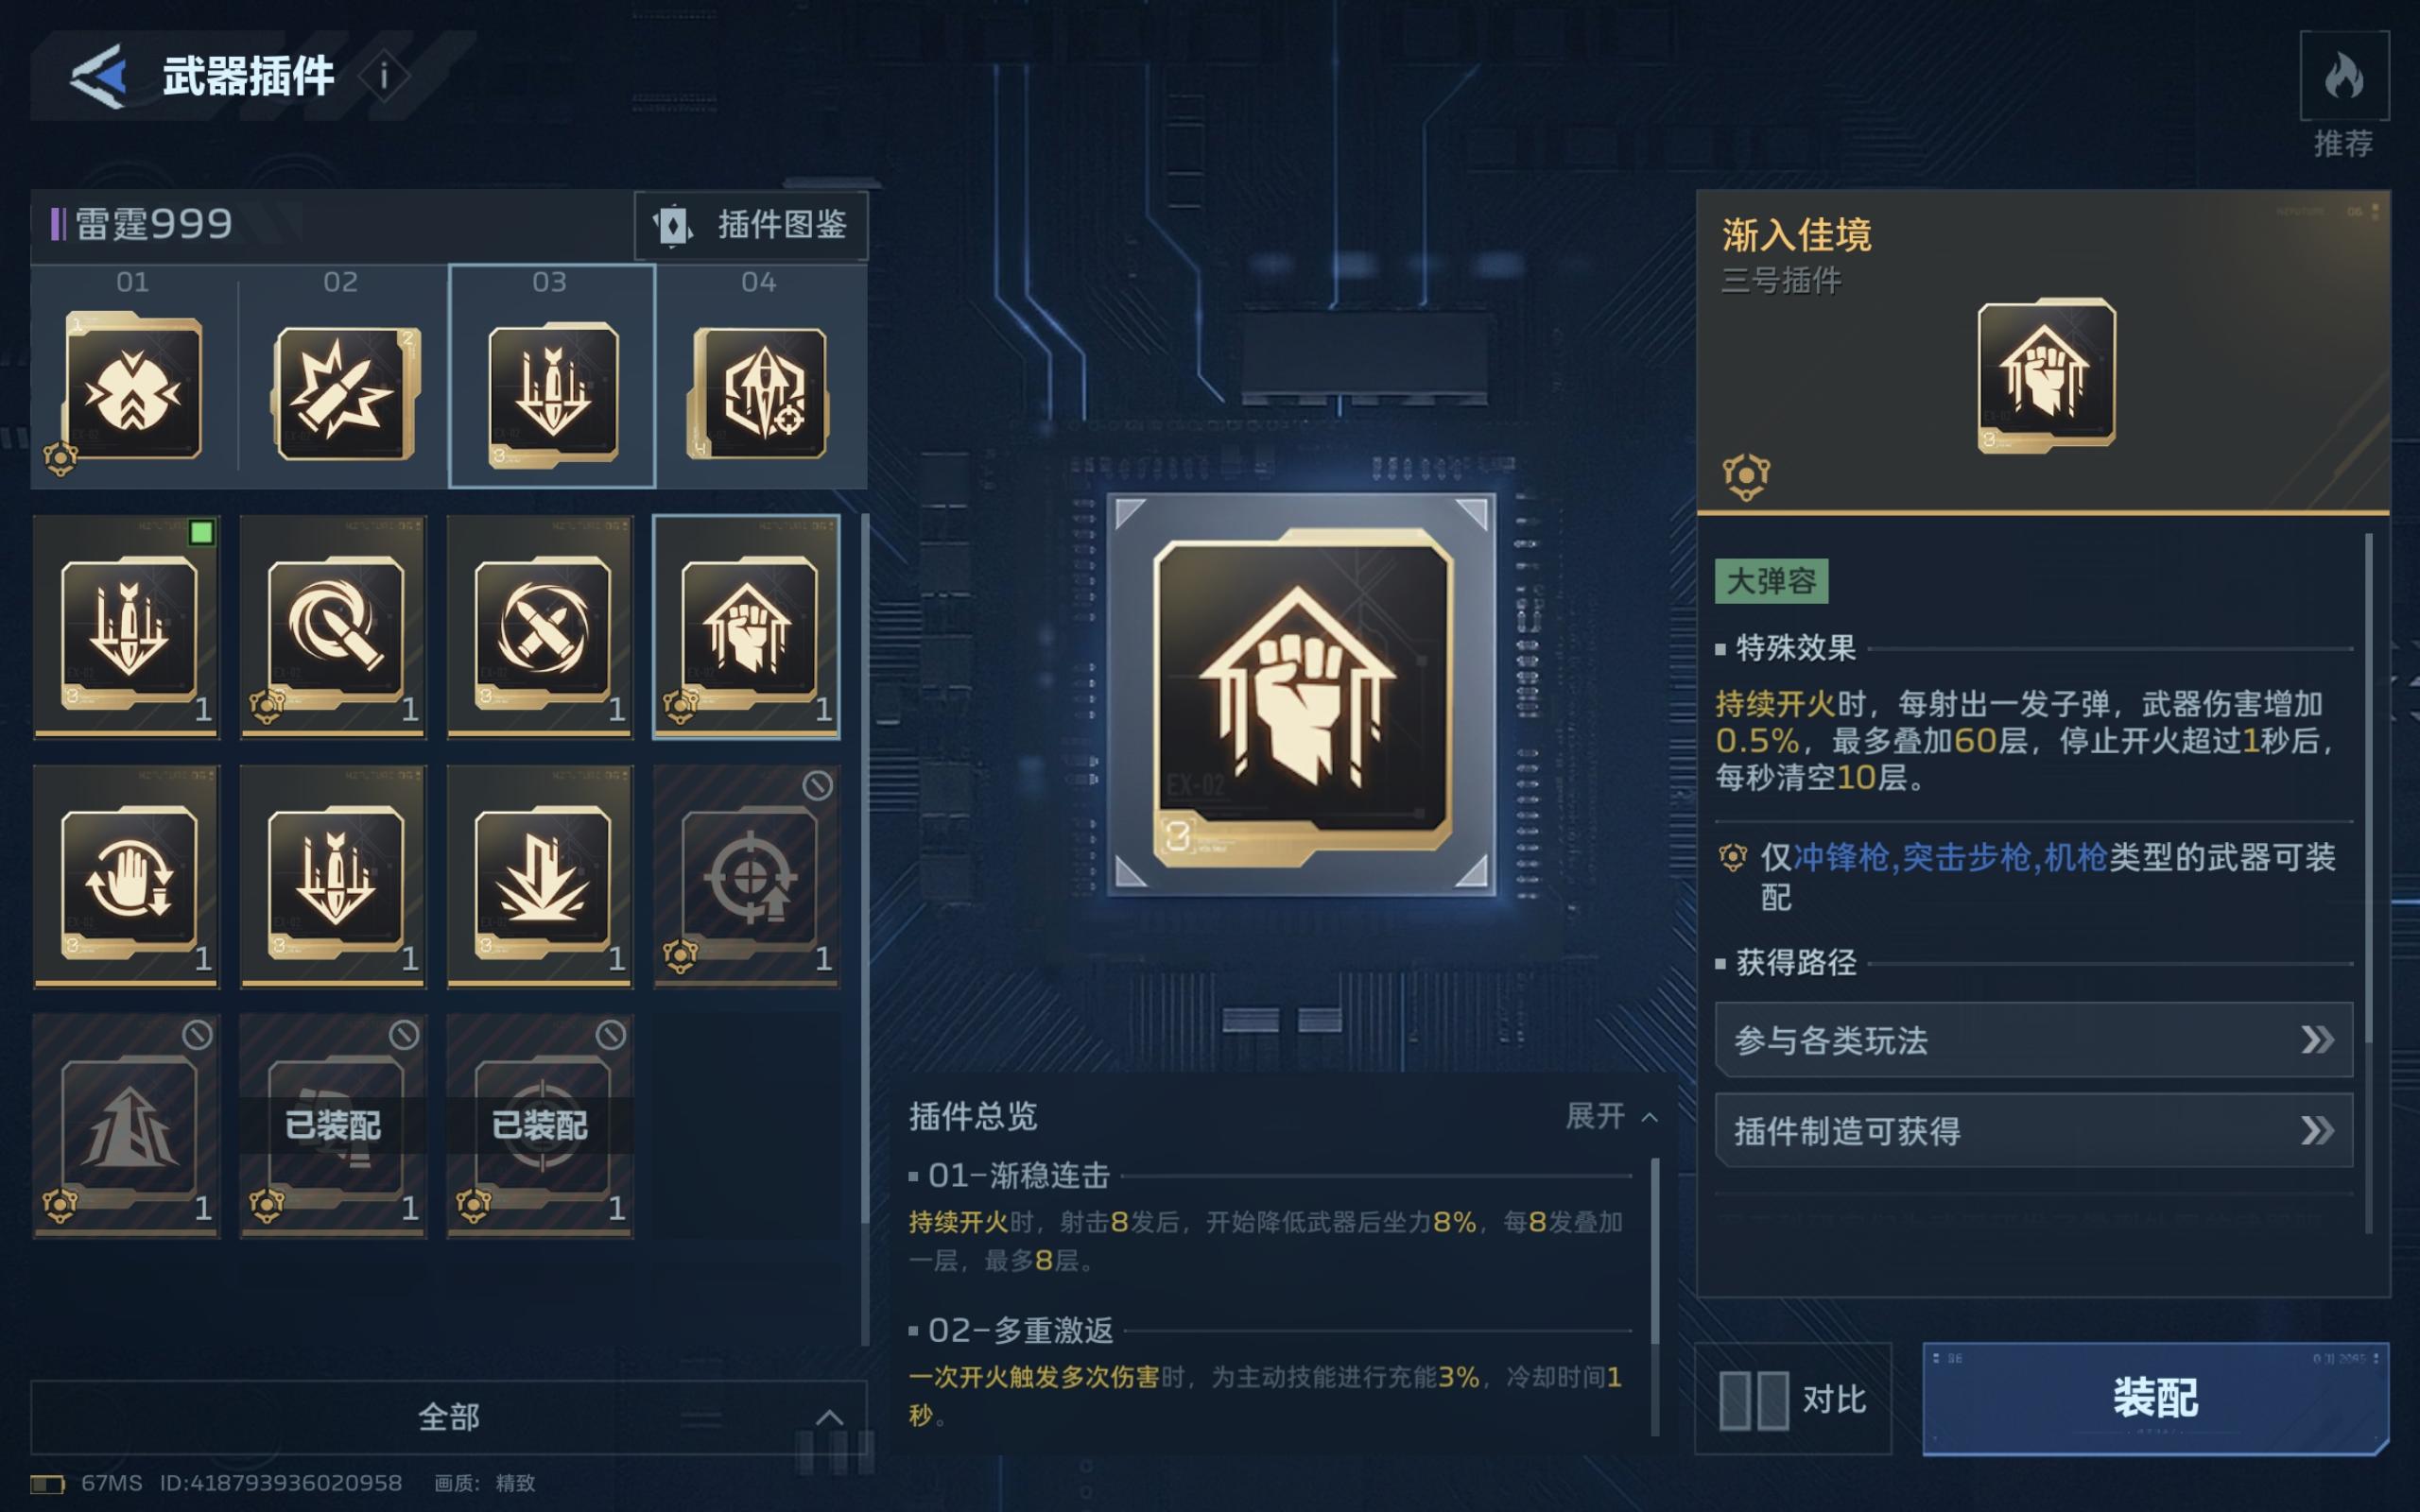Screen dimensions: 2420x1512
Task: Choose the hand reload cycle plugin
Action: pyautogui.click(x=127, y=877)
